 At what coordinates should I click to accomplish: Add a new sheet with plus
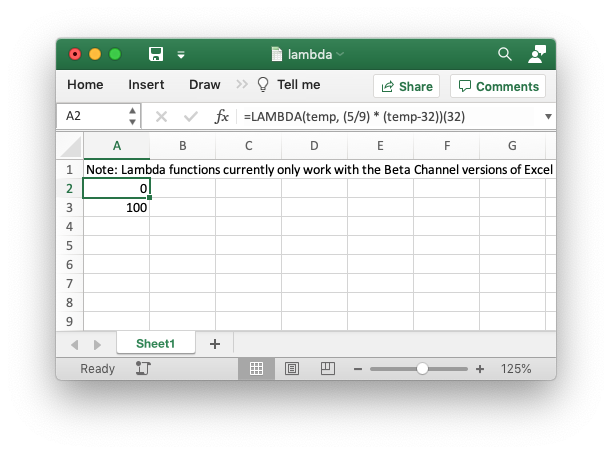pos(215,344)
